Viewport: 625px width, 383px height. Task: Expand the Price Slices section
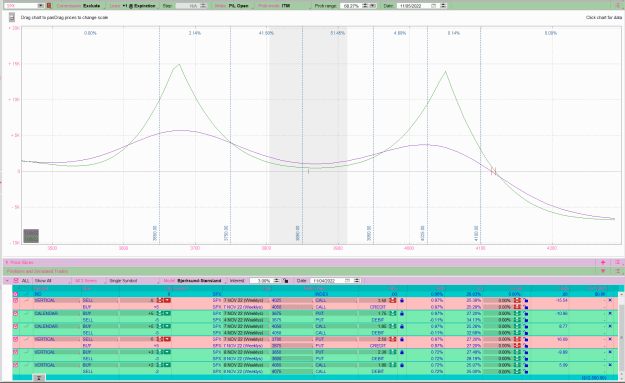click(x=7, y=262)
